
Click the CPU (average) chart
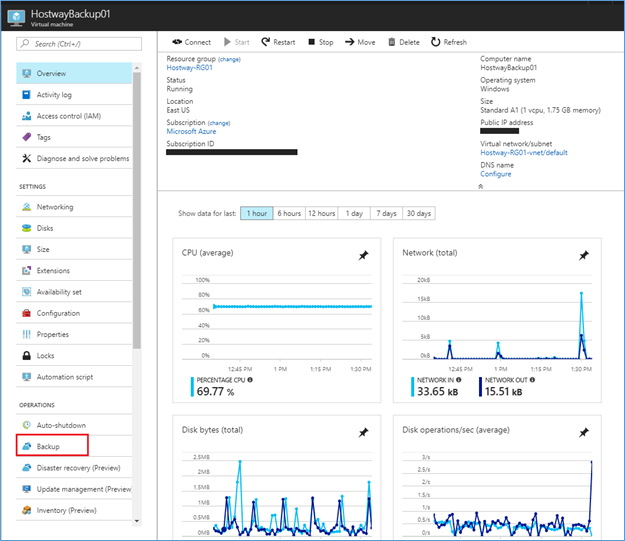pyautogui.click(x=277, y=320)
